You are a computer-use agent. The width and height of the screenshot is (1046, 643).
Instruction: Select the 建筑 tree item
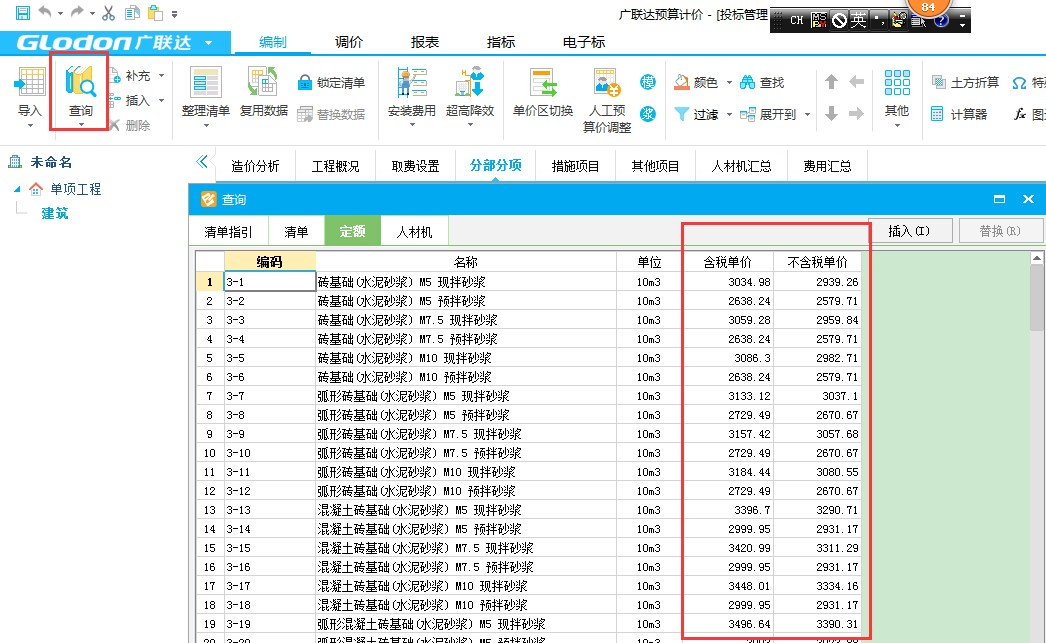click(x=55, y=213)
